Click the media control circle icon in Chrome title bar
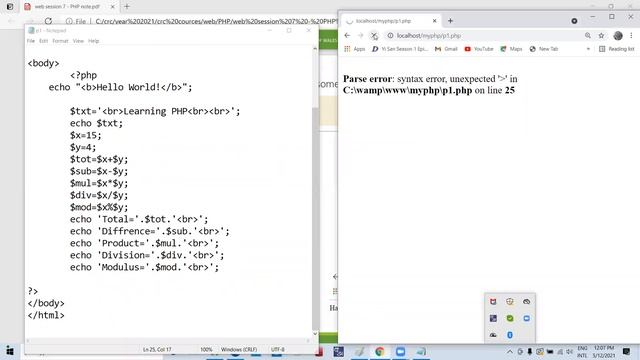The width and height of the screenshot is (640, 360). [574, 21]
